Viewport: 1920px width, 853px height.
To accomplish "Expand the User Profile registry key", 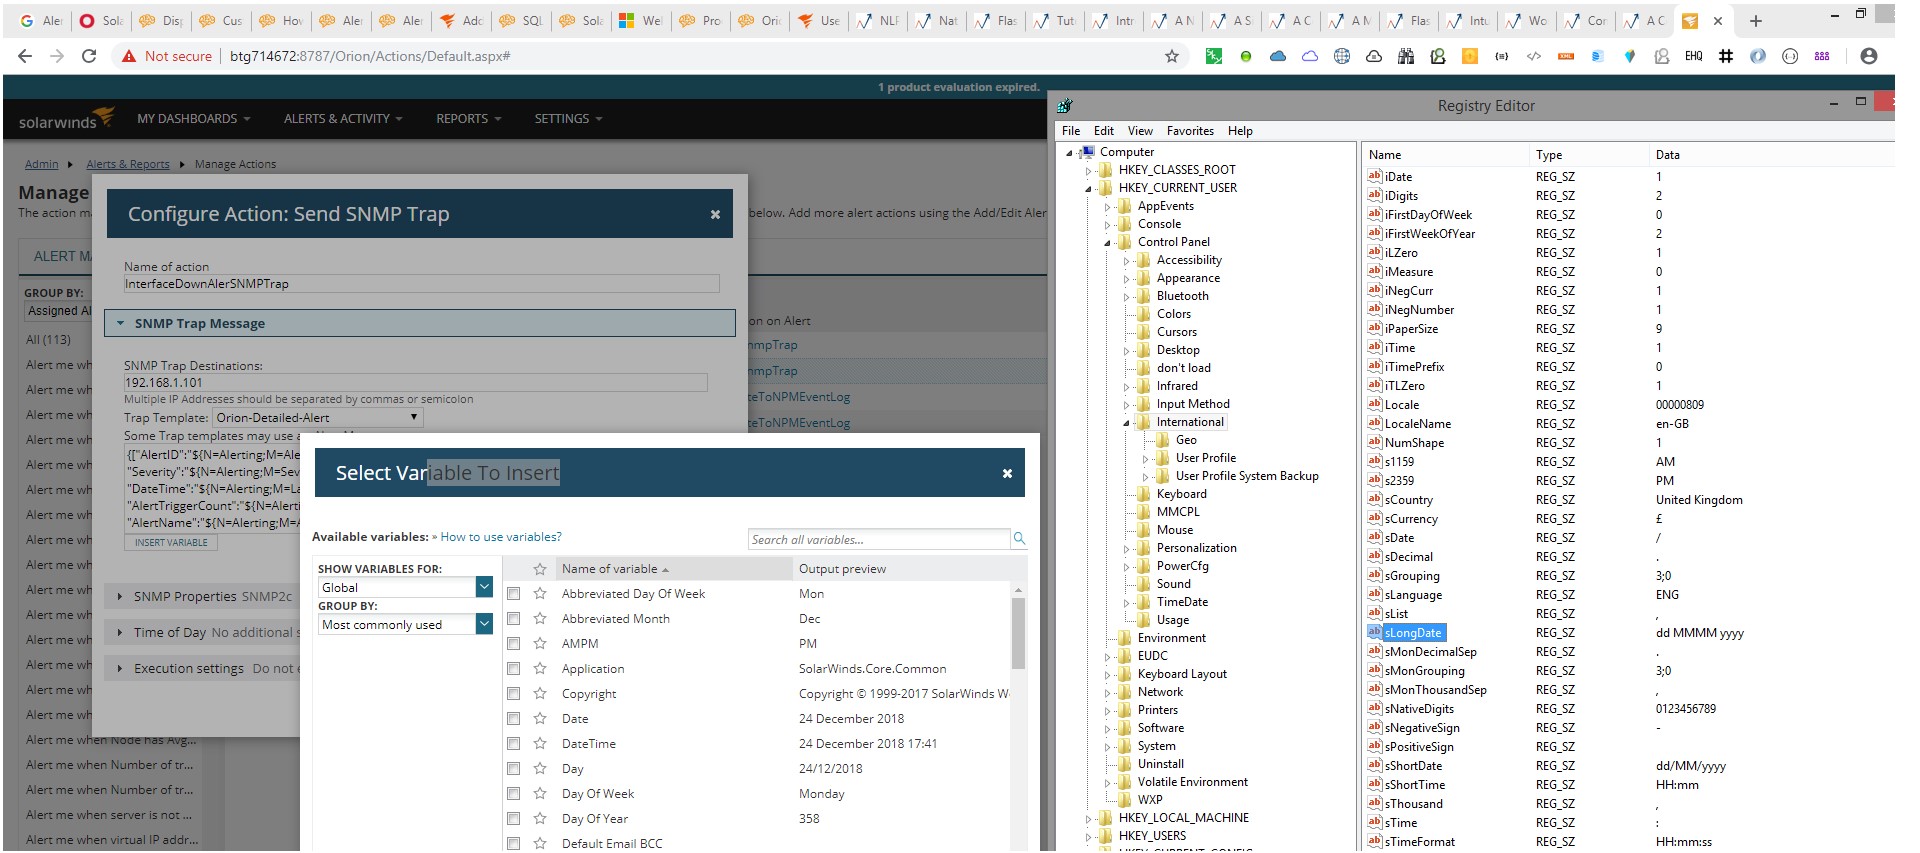I will 1146,458.
